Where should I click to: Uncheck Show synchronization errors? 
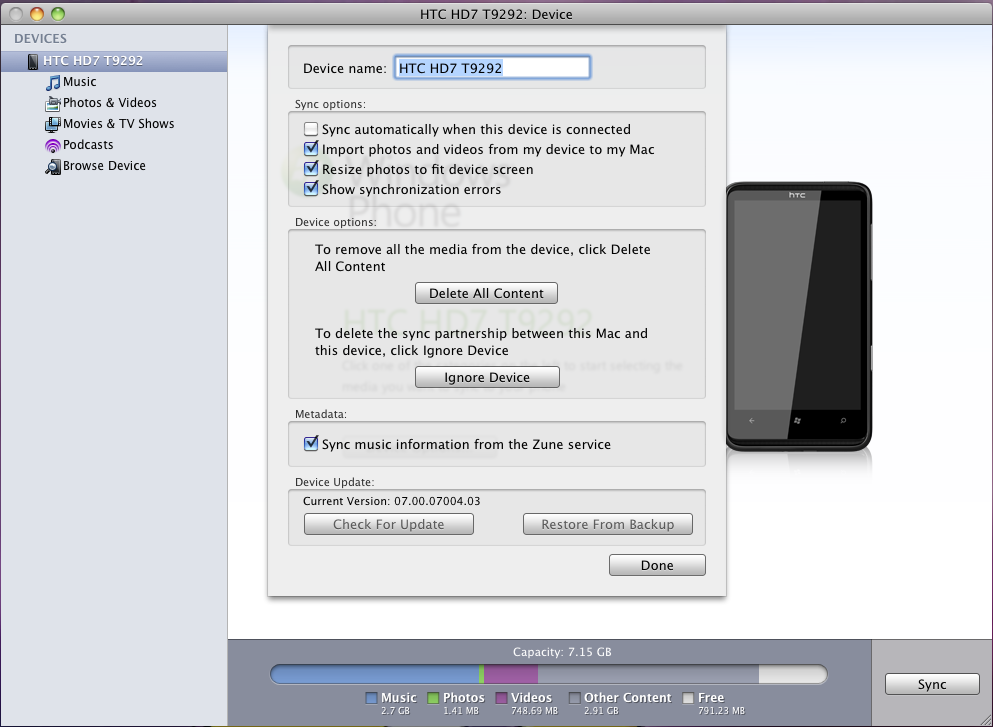(x=311, y=189)
